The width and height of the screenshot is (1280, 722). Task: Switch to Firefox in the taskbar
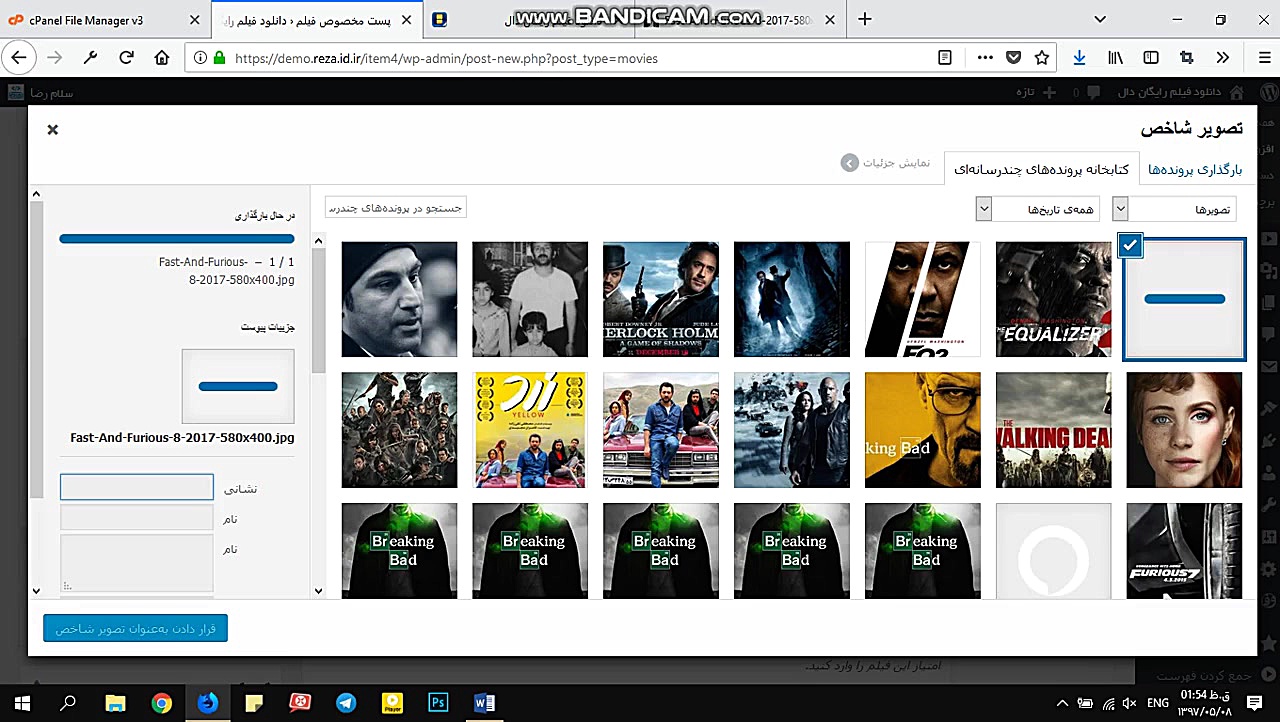point(208,703)
